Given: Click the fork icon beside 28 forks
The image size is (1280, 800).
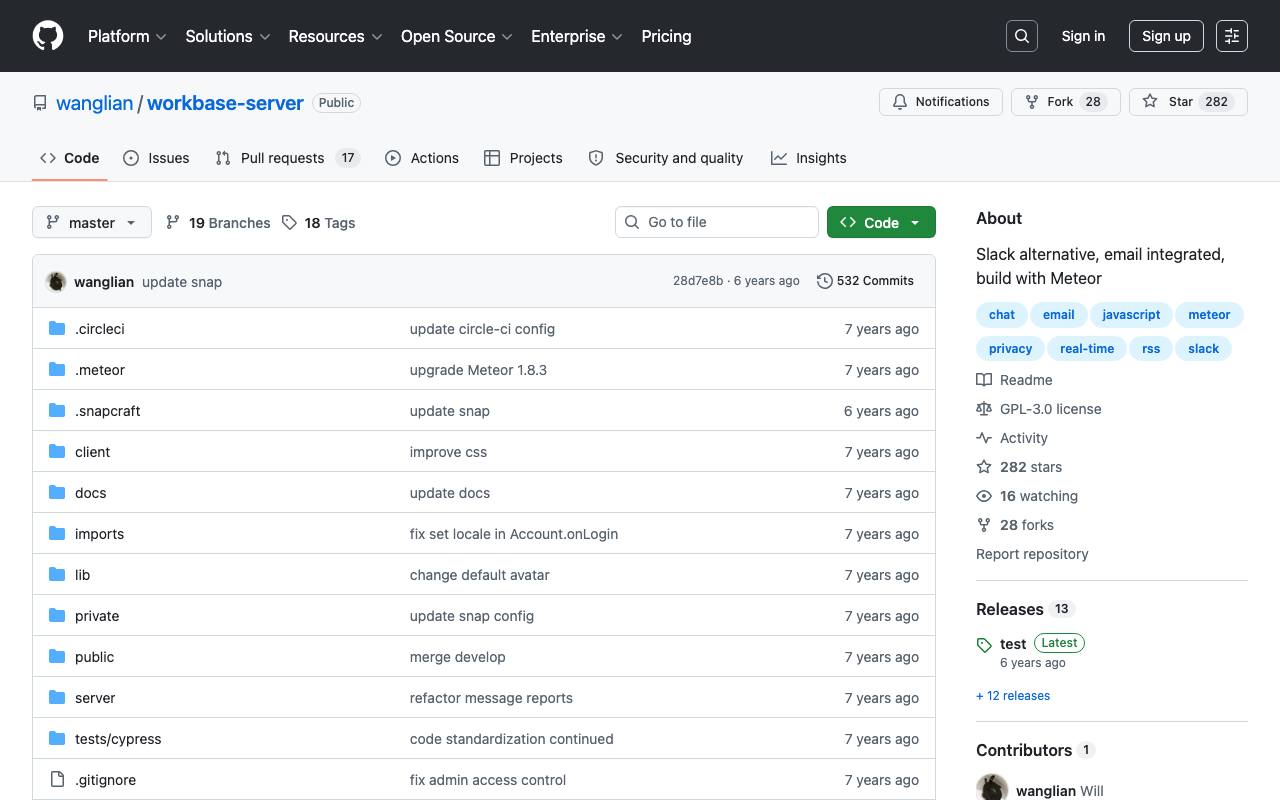Looking at the screenshot, I should pos(984,525).
